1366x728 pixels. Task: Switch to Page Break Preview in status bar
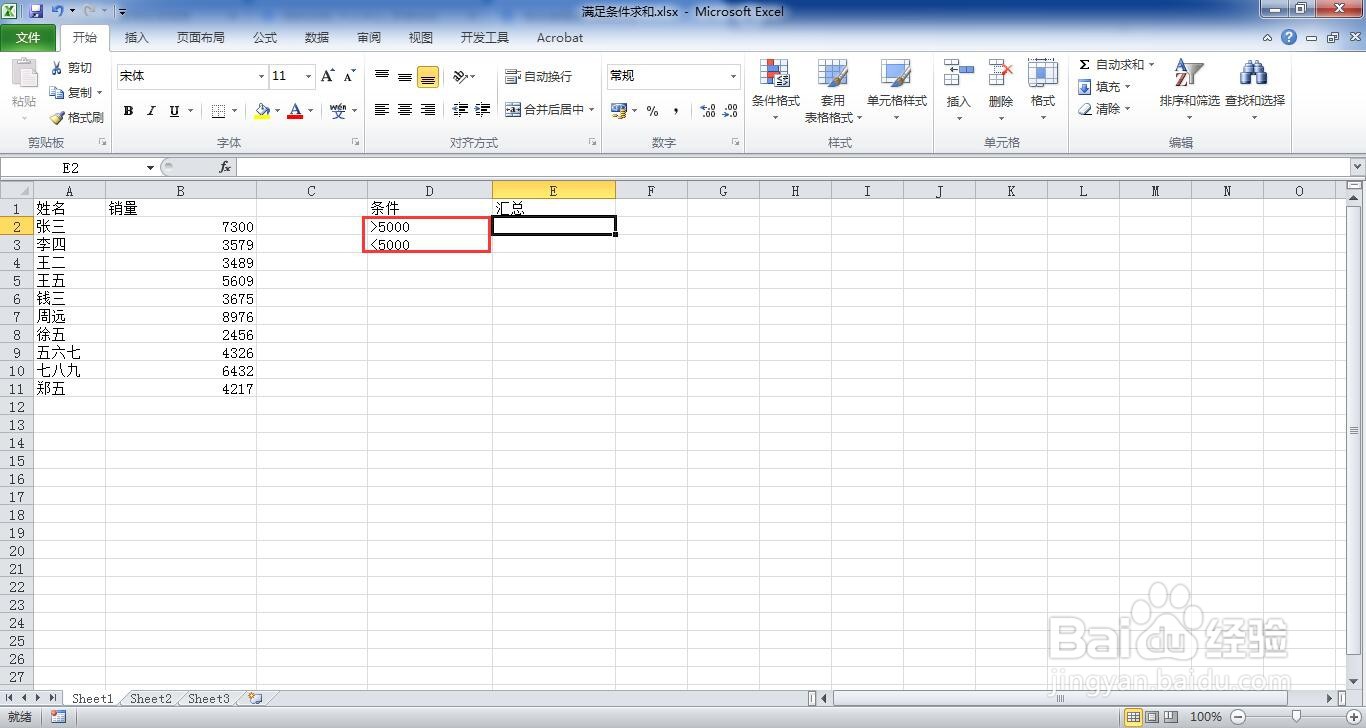coord(1171,717)
